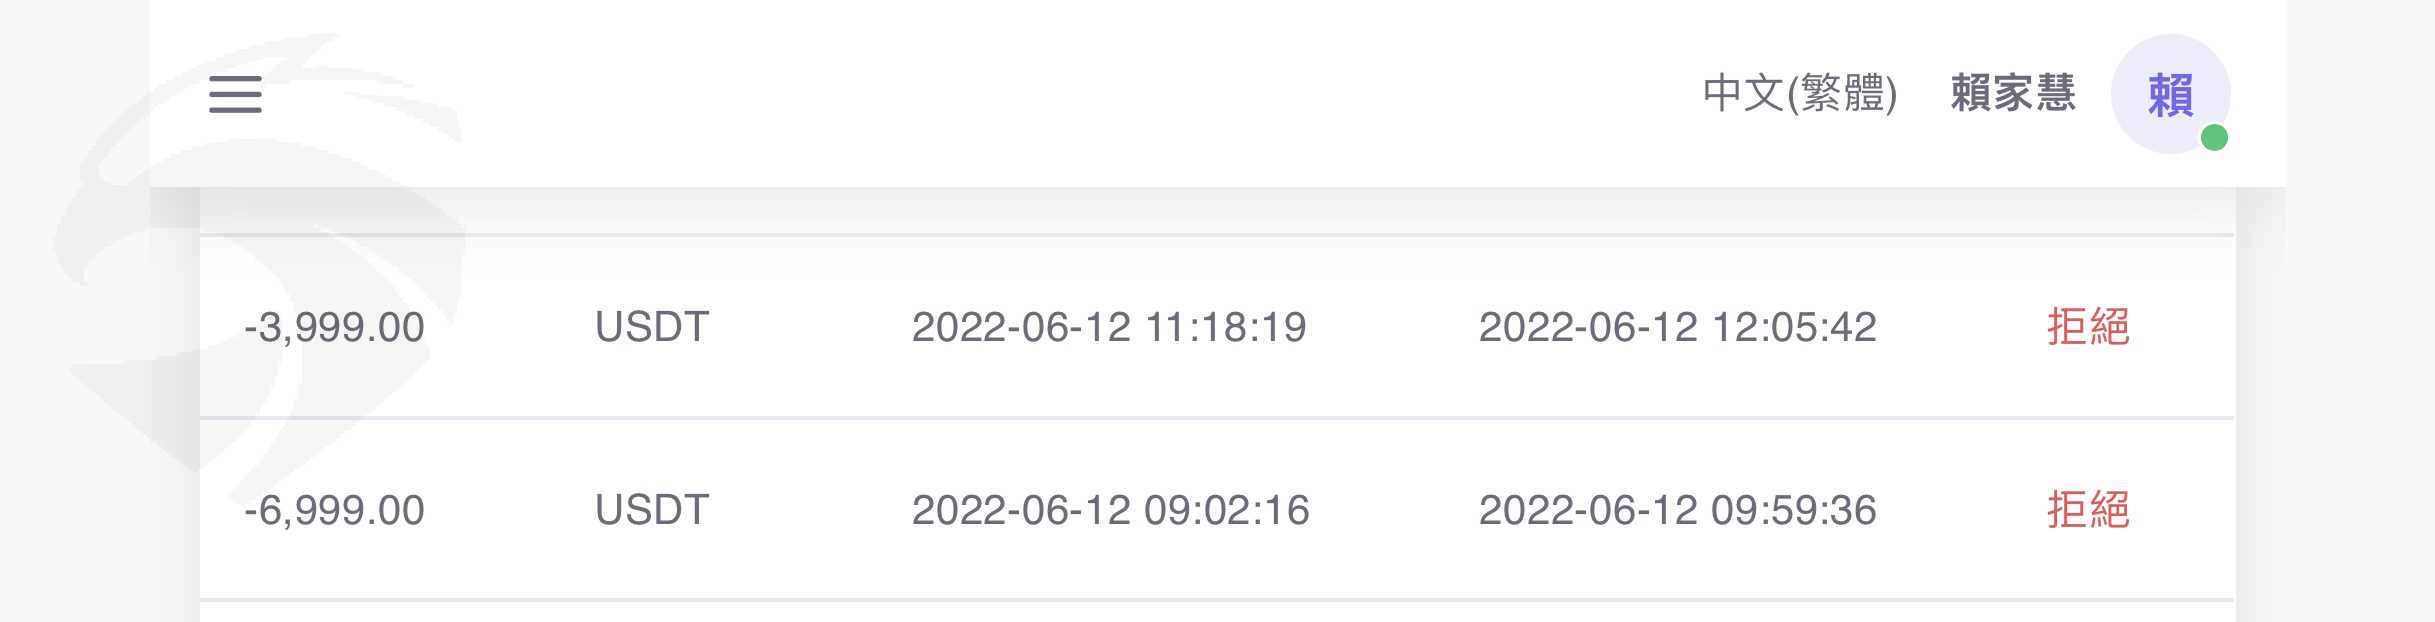Open the 賴家慧 account menu
The image size is (2435, 622).
point(2012,94)
